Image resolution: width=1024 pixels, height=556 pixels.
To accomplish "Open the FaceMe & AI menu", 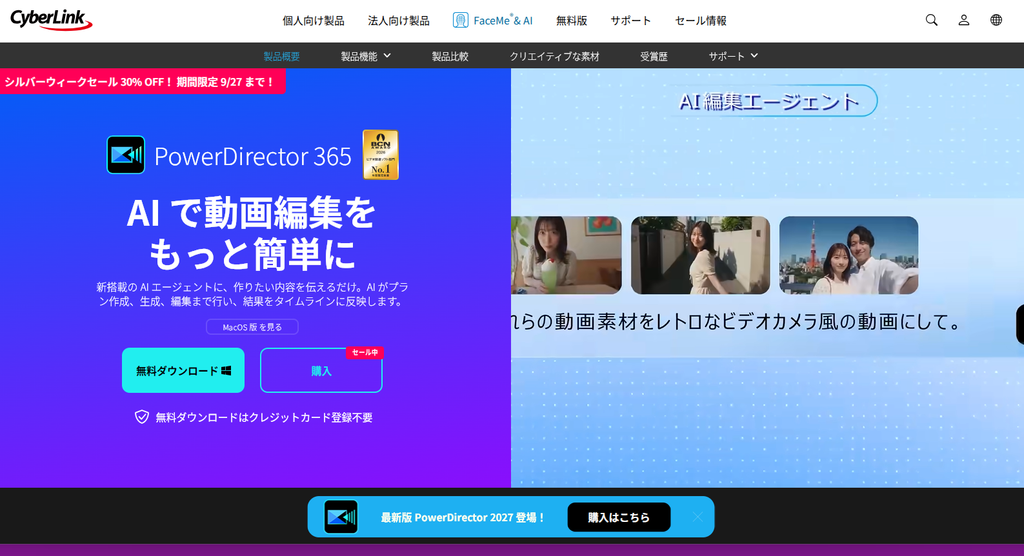I will (493, 21).
